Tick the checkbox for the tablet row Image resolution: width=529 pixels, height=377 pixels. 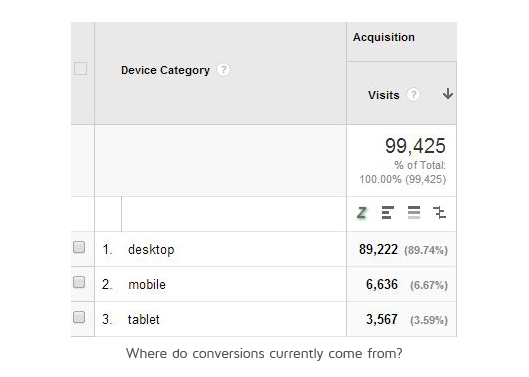[x=79, y=317]
